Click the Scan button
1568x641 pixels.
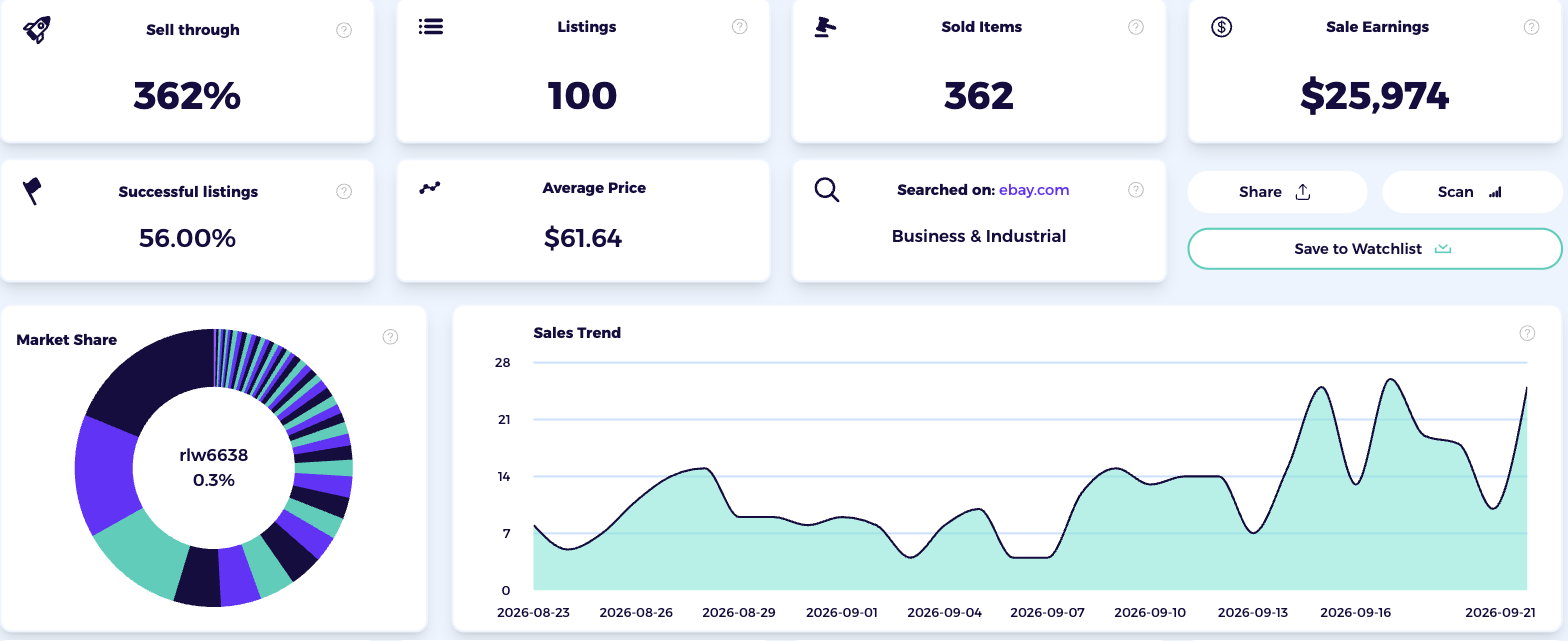click(1472, 192)
